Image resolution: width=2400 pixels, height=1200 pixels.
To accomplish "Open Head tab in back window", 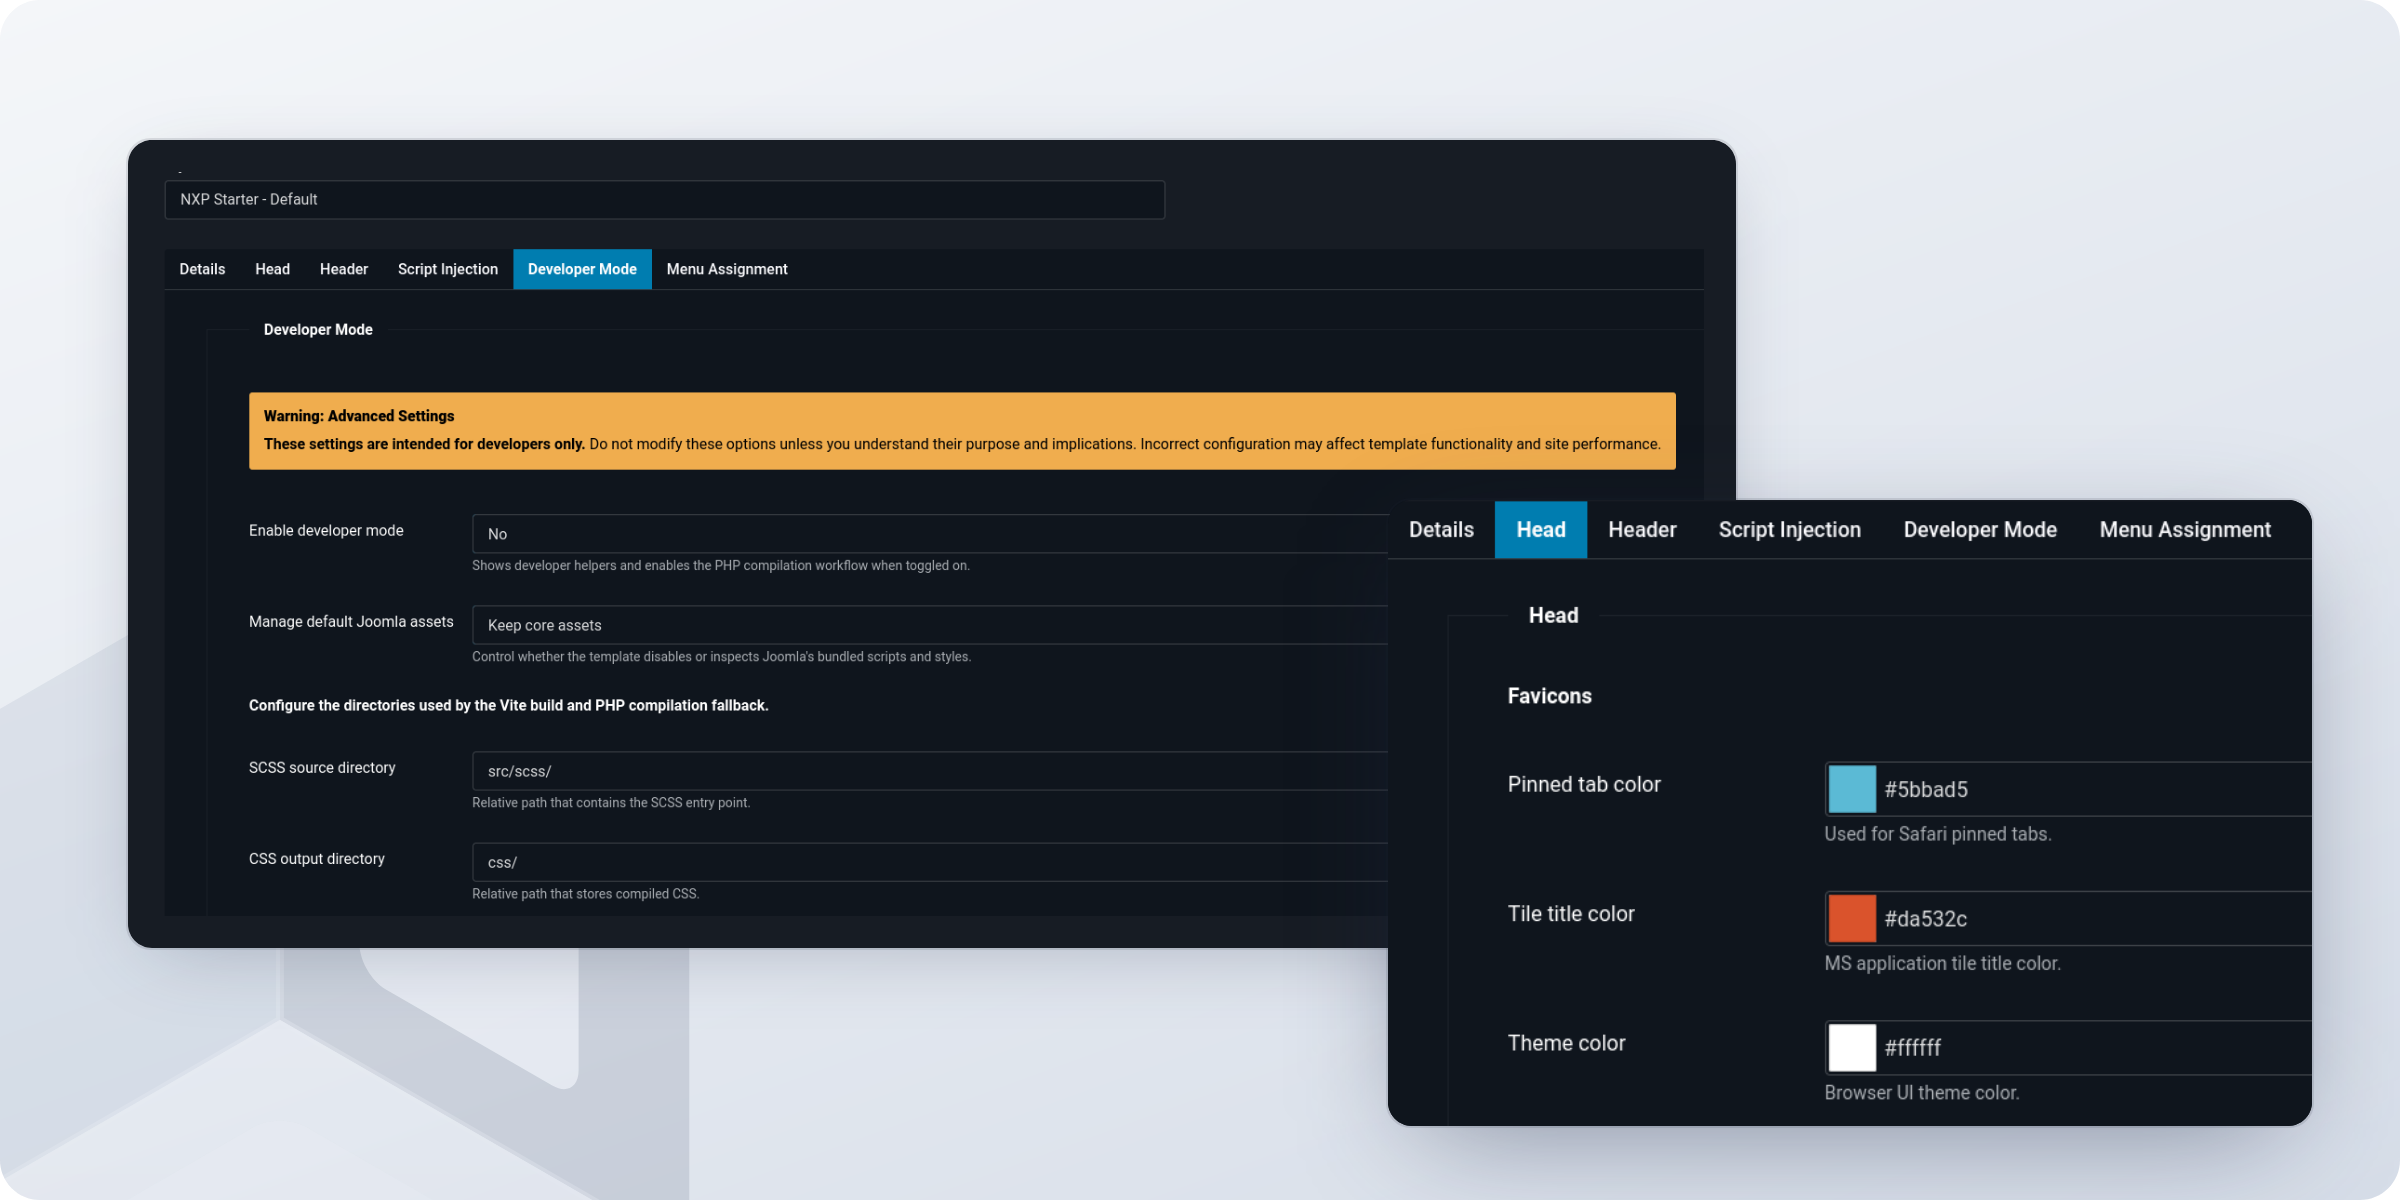I will click(272, 269).
